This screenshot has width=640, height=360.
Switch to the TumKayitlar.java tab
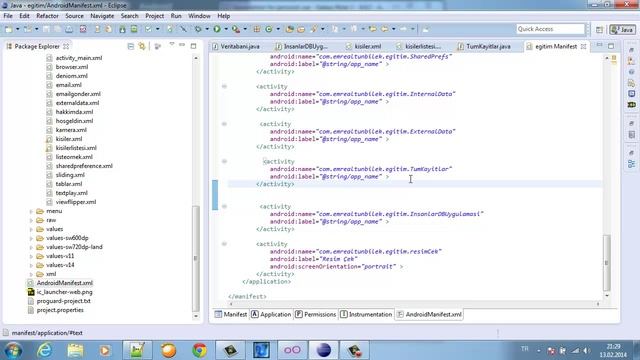click(484, 47)
